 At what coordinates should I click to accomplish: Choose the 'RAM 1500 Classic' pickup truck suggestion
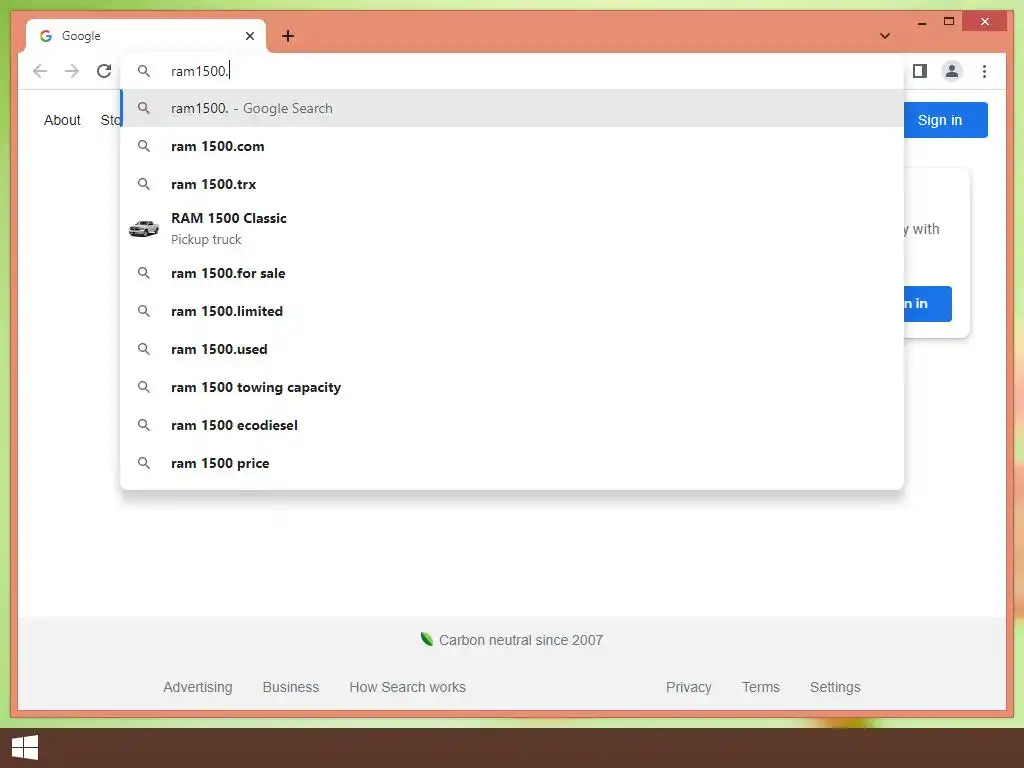tap(513, 229)
